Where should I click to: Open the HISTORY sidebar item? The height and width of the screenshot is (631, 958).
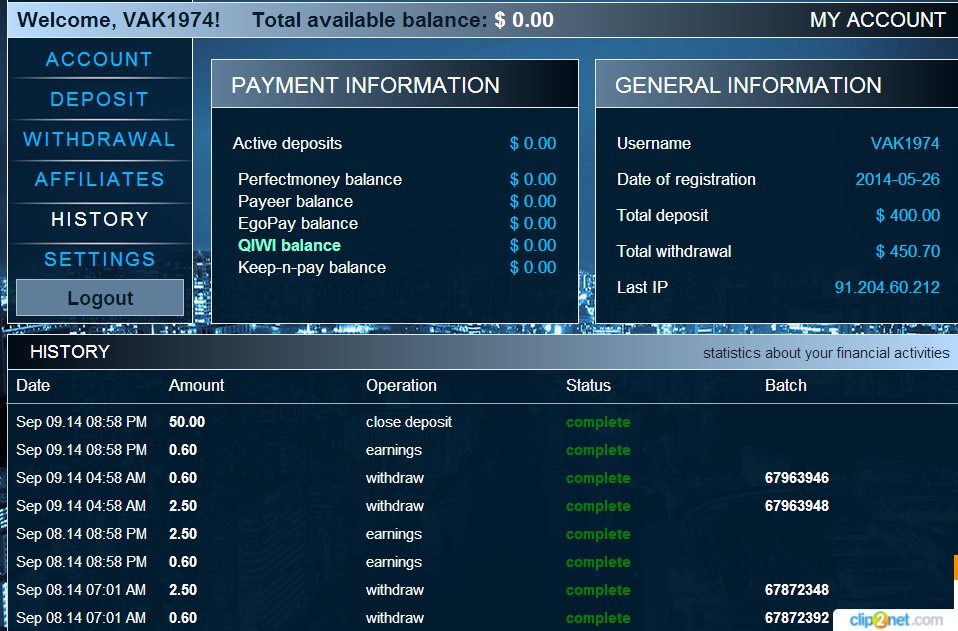tap(99, 219)
